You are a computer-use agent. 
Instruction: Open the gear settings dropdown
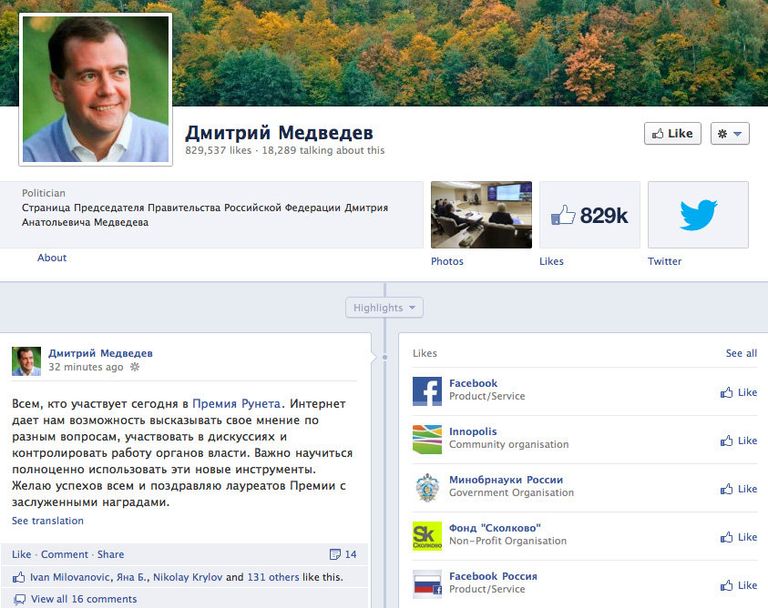730,133
